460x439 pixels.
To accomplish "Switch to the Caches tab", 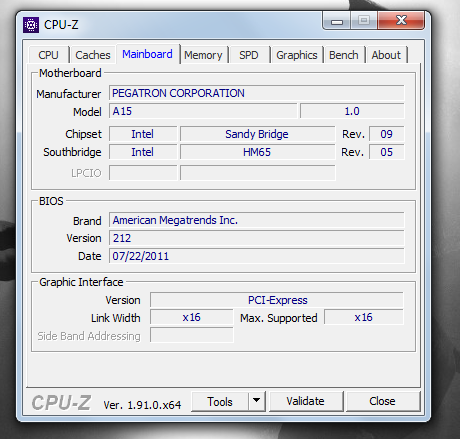I will click(x=93, y=55).
